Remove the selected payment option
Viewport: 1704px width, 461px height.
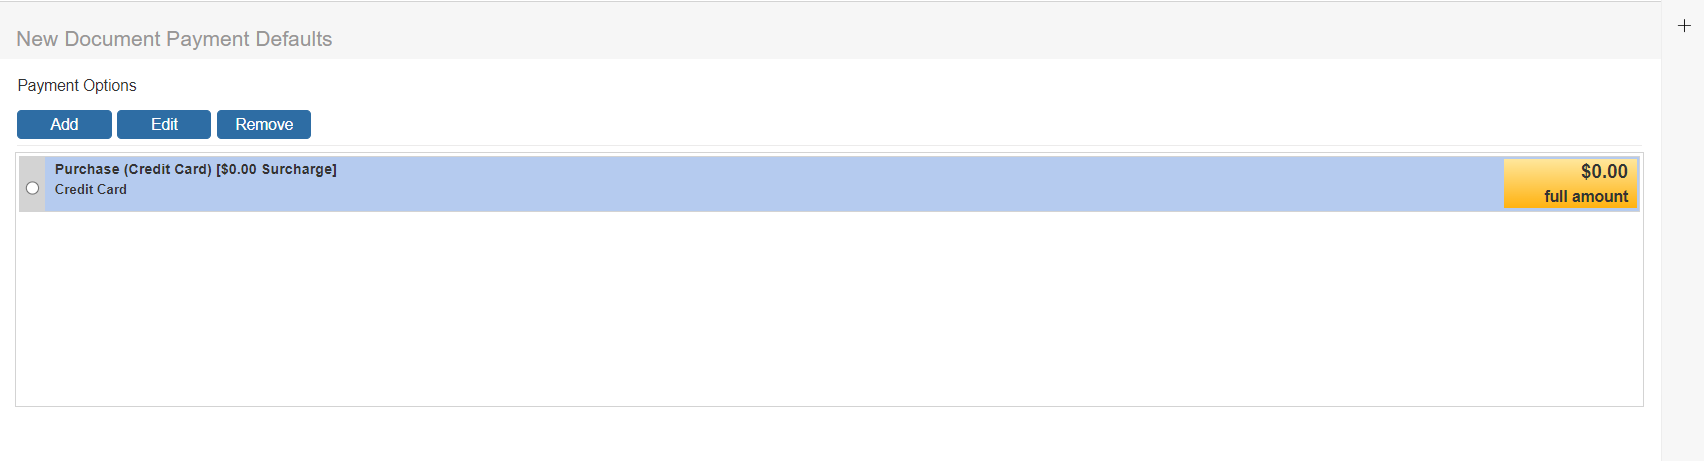pyautogui.click(x=264, y=124)
